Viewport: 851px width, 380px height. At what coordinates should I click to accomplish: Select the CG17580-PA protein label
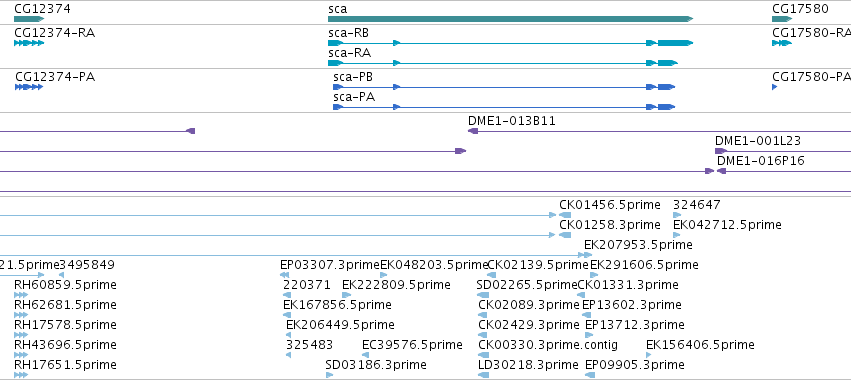pyautogui.click(x=811, y=77)
